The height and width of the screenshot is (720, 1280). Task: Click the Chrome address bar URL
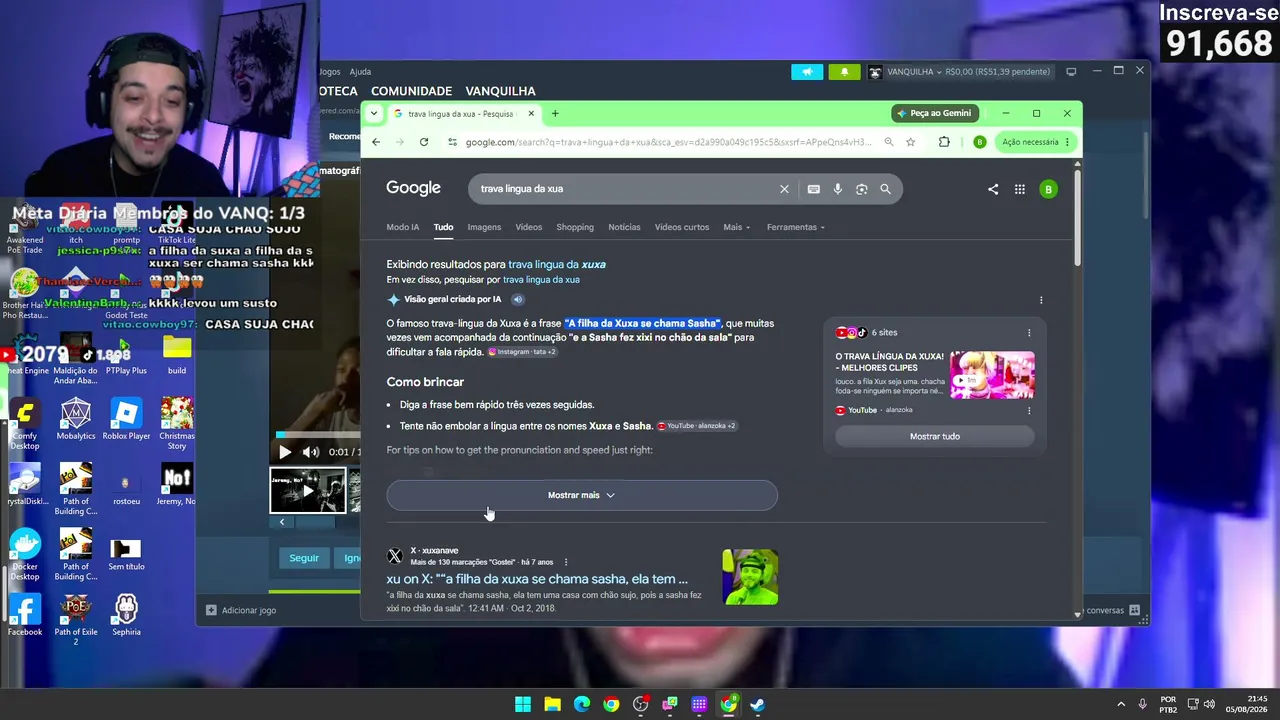[x=668, y=142]
